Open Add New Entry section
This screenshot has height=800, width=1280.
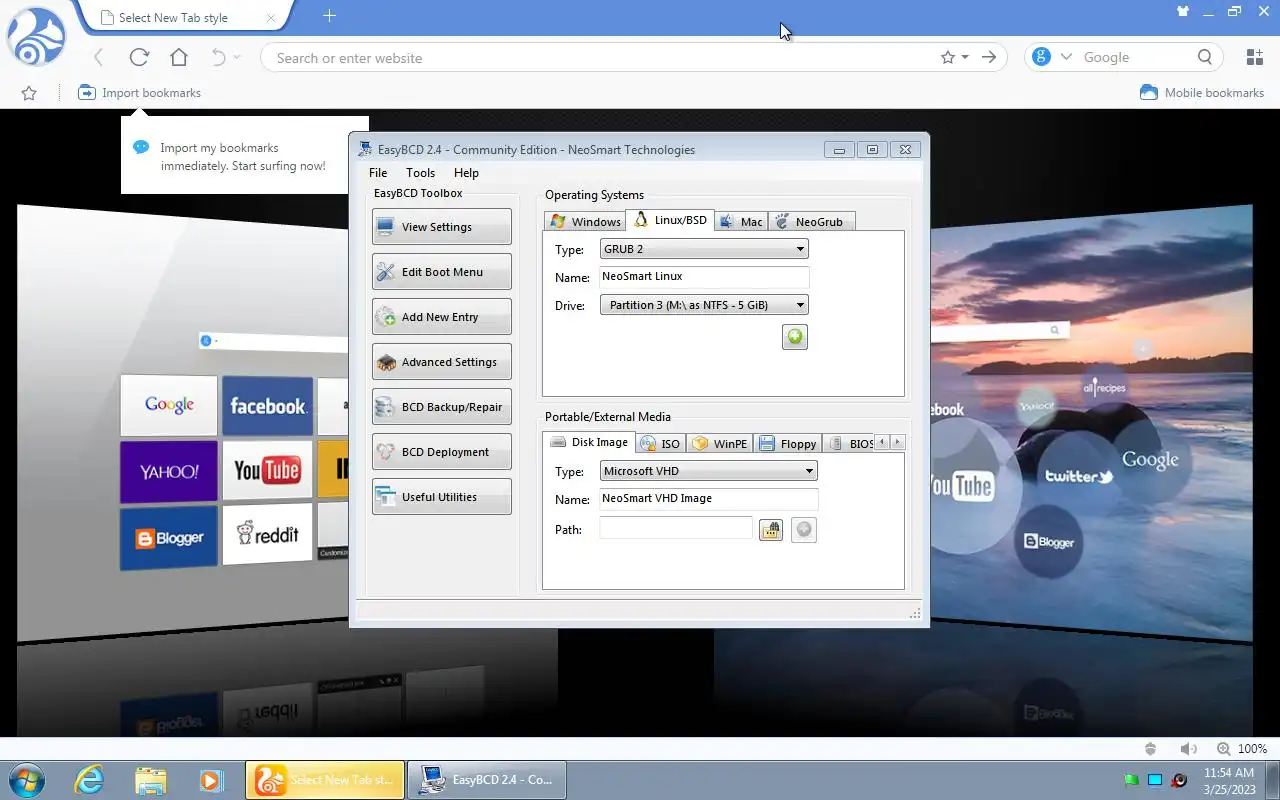point(441,317)
